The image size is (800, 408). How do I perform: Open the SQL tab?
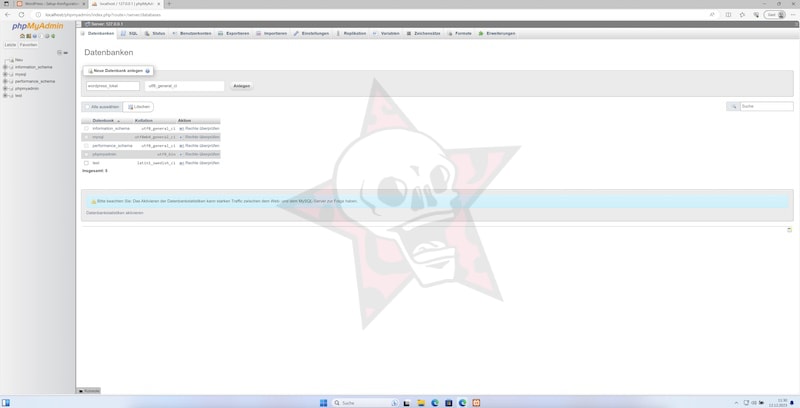click(130, 34)
